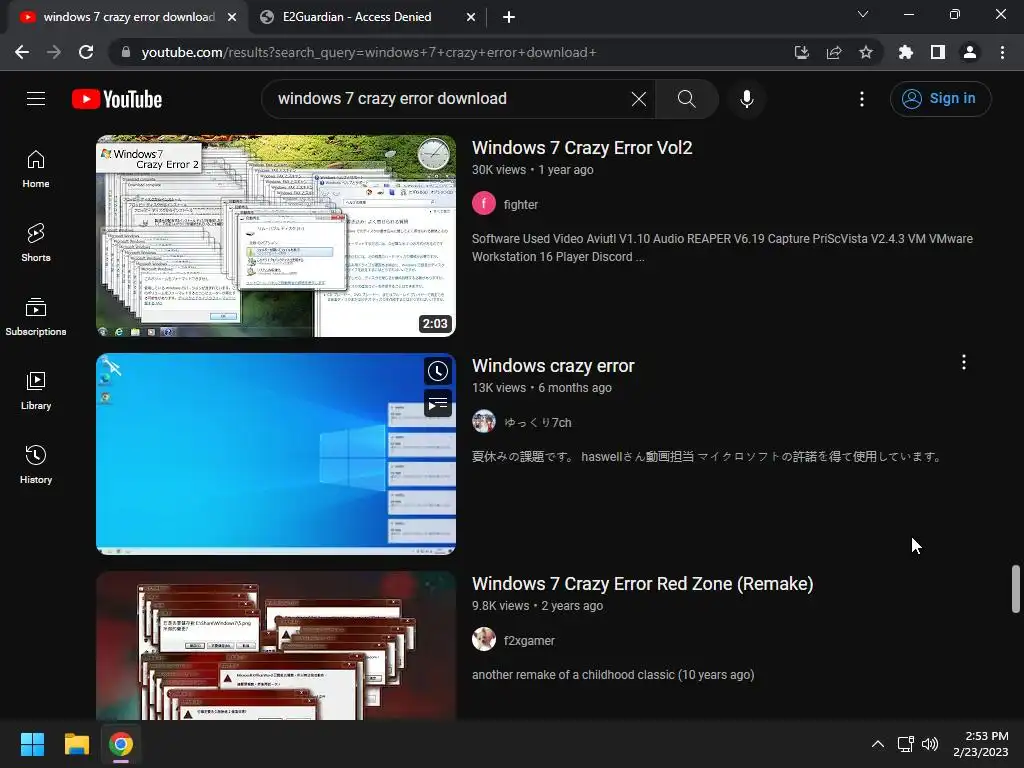Click Chrome icon in taskbar

pyautogui.click(x=121, y=744)
